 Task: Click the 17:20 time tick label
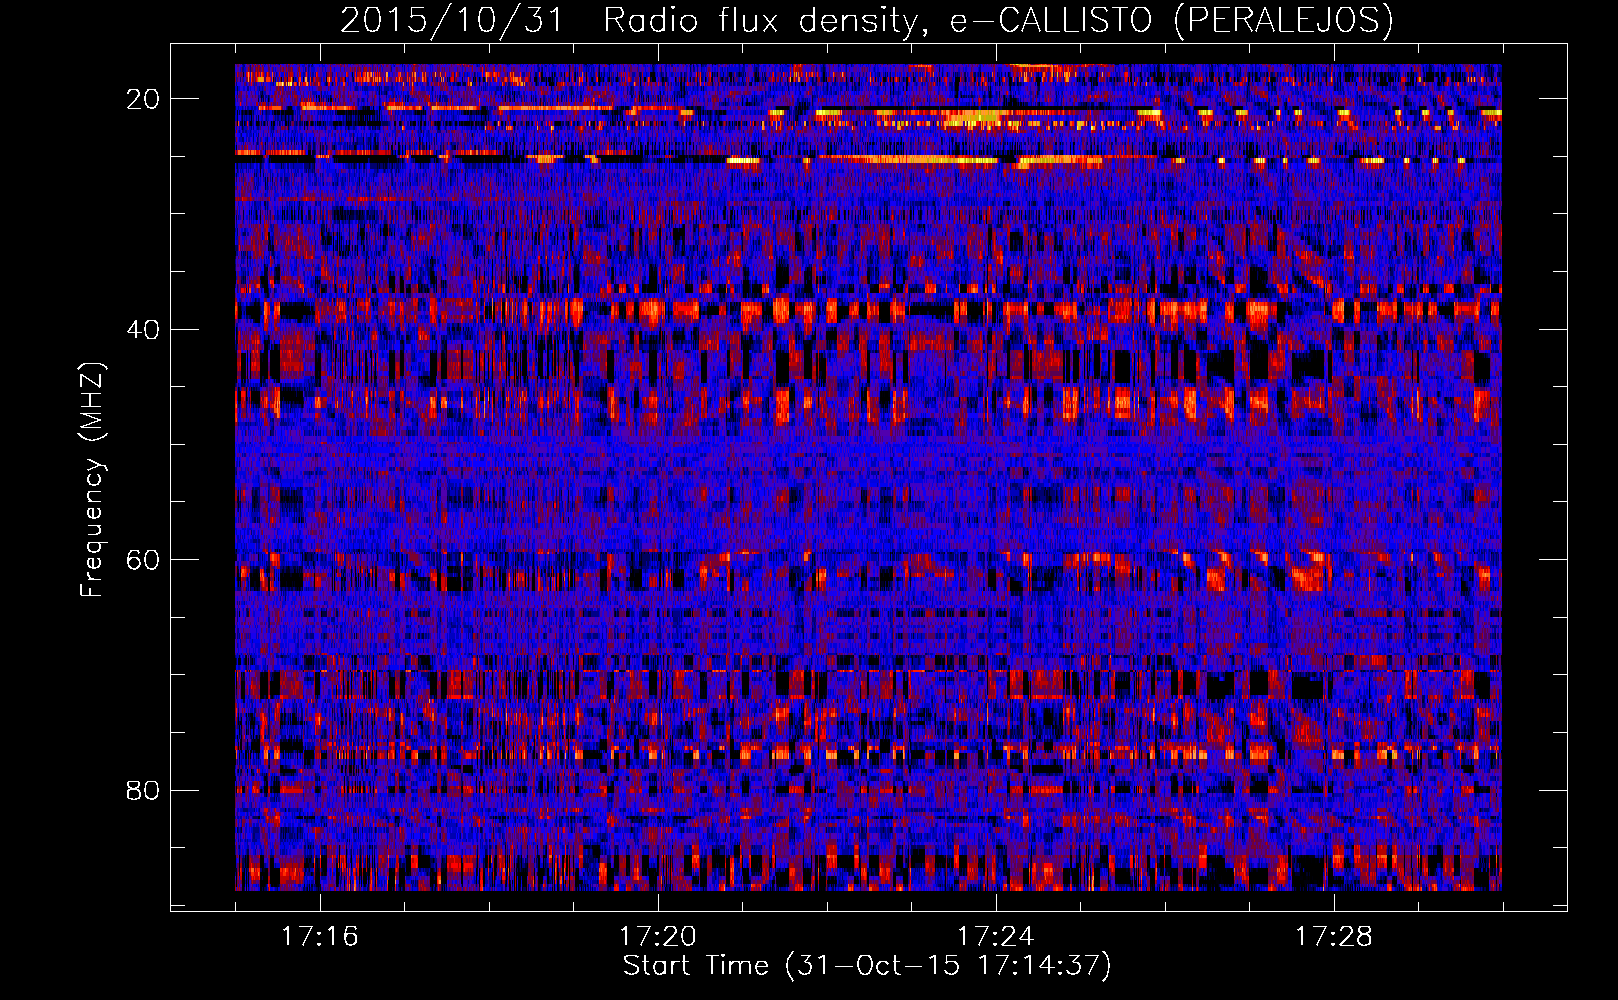tap(658, 937)
